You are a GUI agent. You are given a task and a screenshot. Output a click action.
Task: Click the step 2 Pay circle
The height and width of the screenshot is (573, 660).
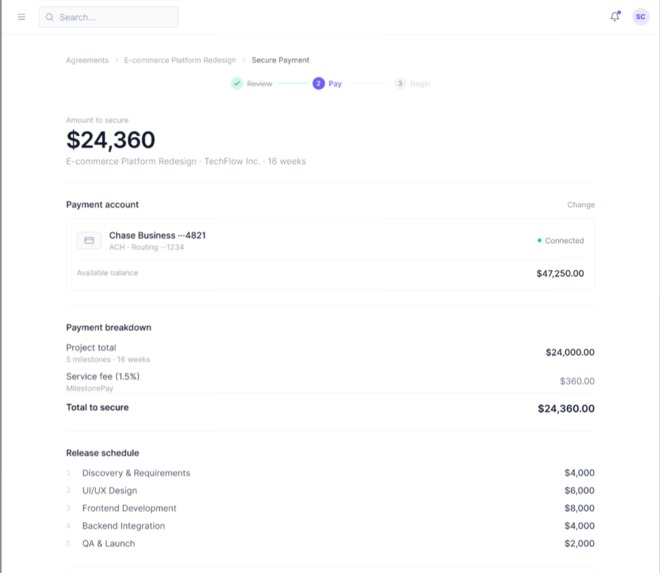coord(318,83)
